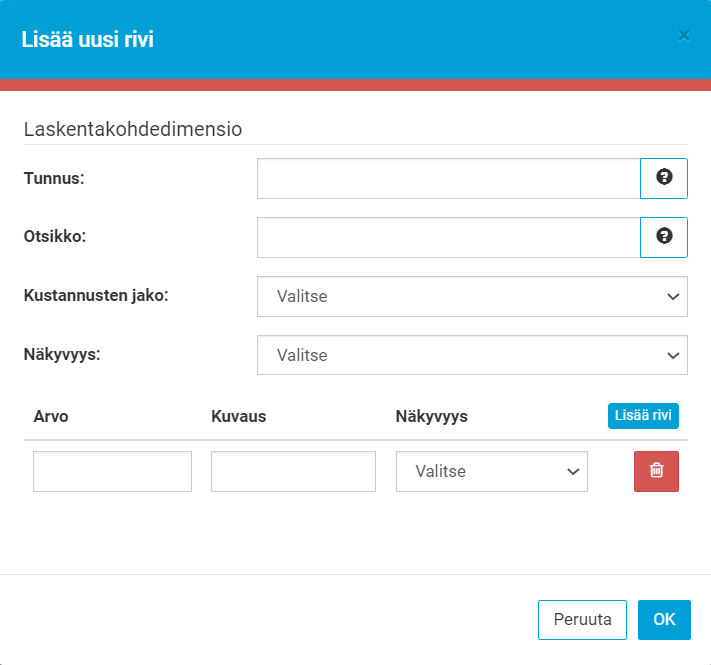Click the Lisää rivi button
Viewport: 711px width, 665px height.
[x=643, y=416]
